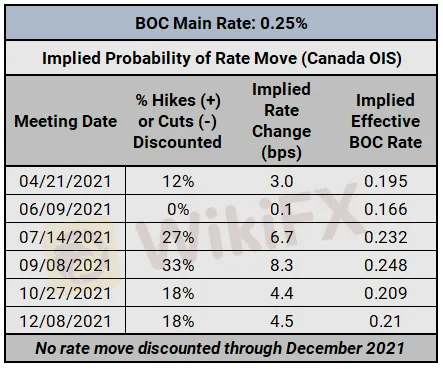Click the No rate move discounted footer note
443x369 pixels.
coord(220,348)
